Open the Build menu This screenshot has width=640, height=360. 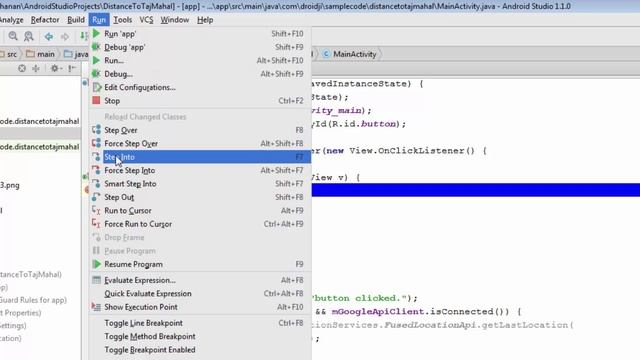76,20
